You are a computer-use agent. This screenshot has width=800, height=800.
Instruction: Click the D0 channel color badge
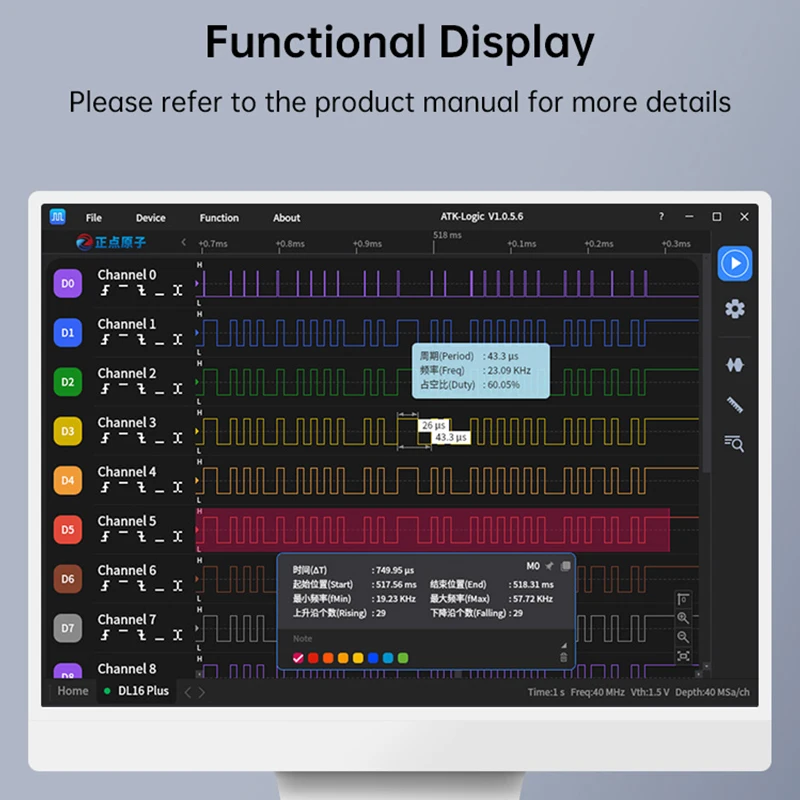tap(68, 283)
